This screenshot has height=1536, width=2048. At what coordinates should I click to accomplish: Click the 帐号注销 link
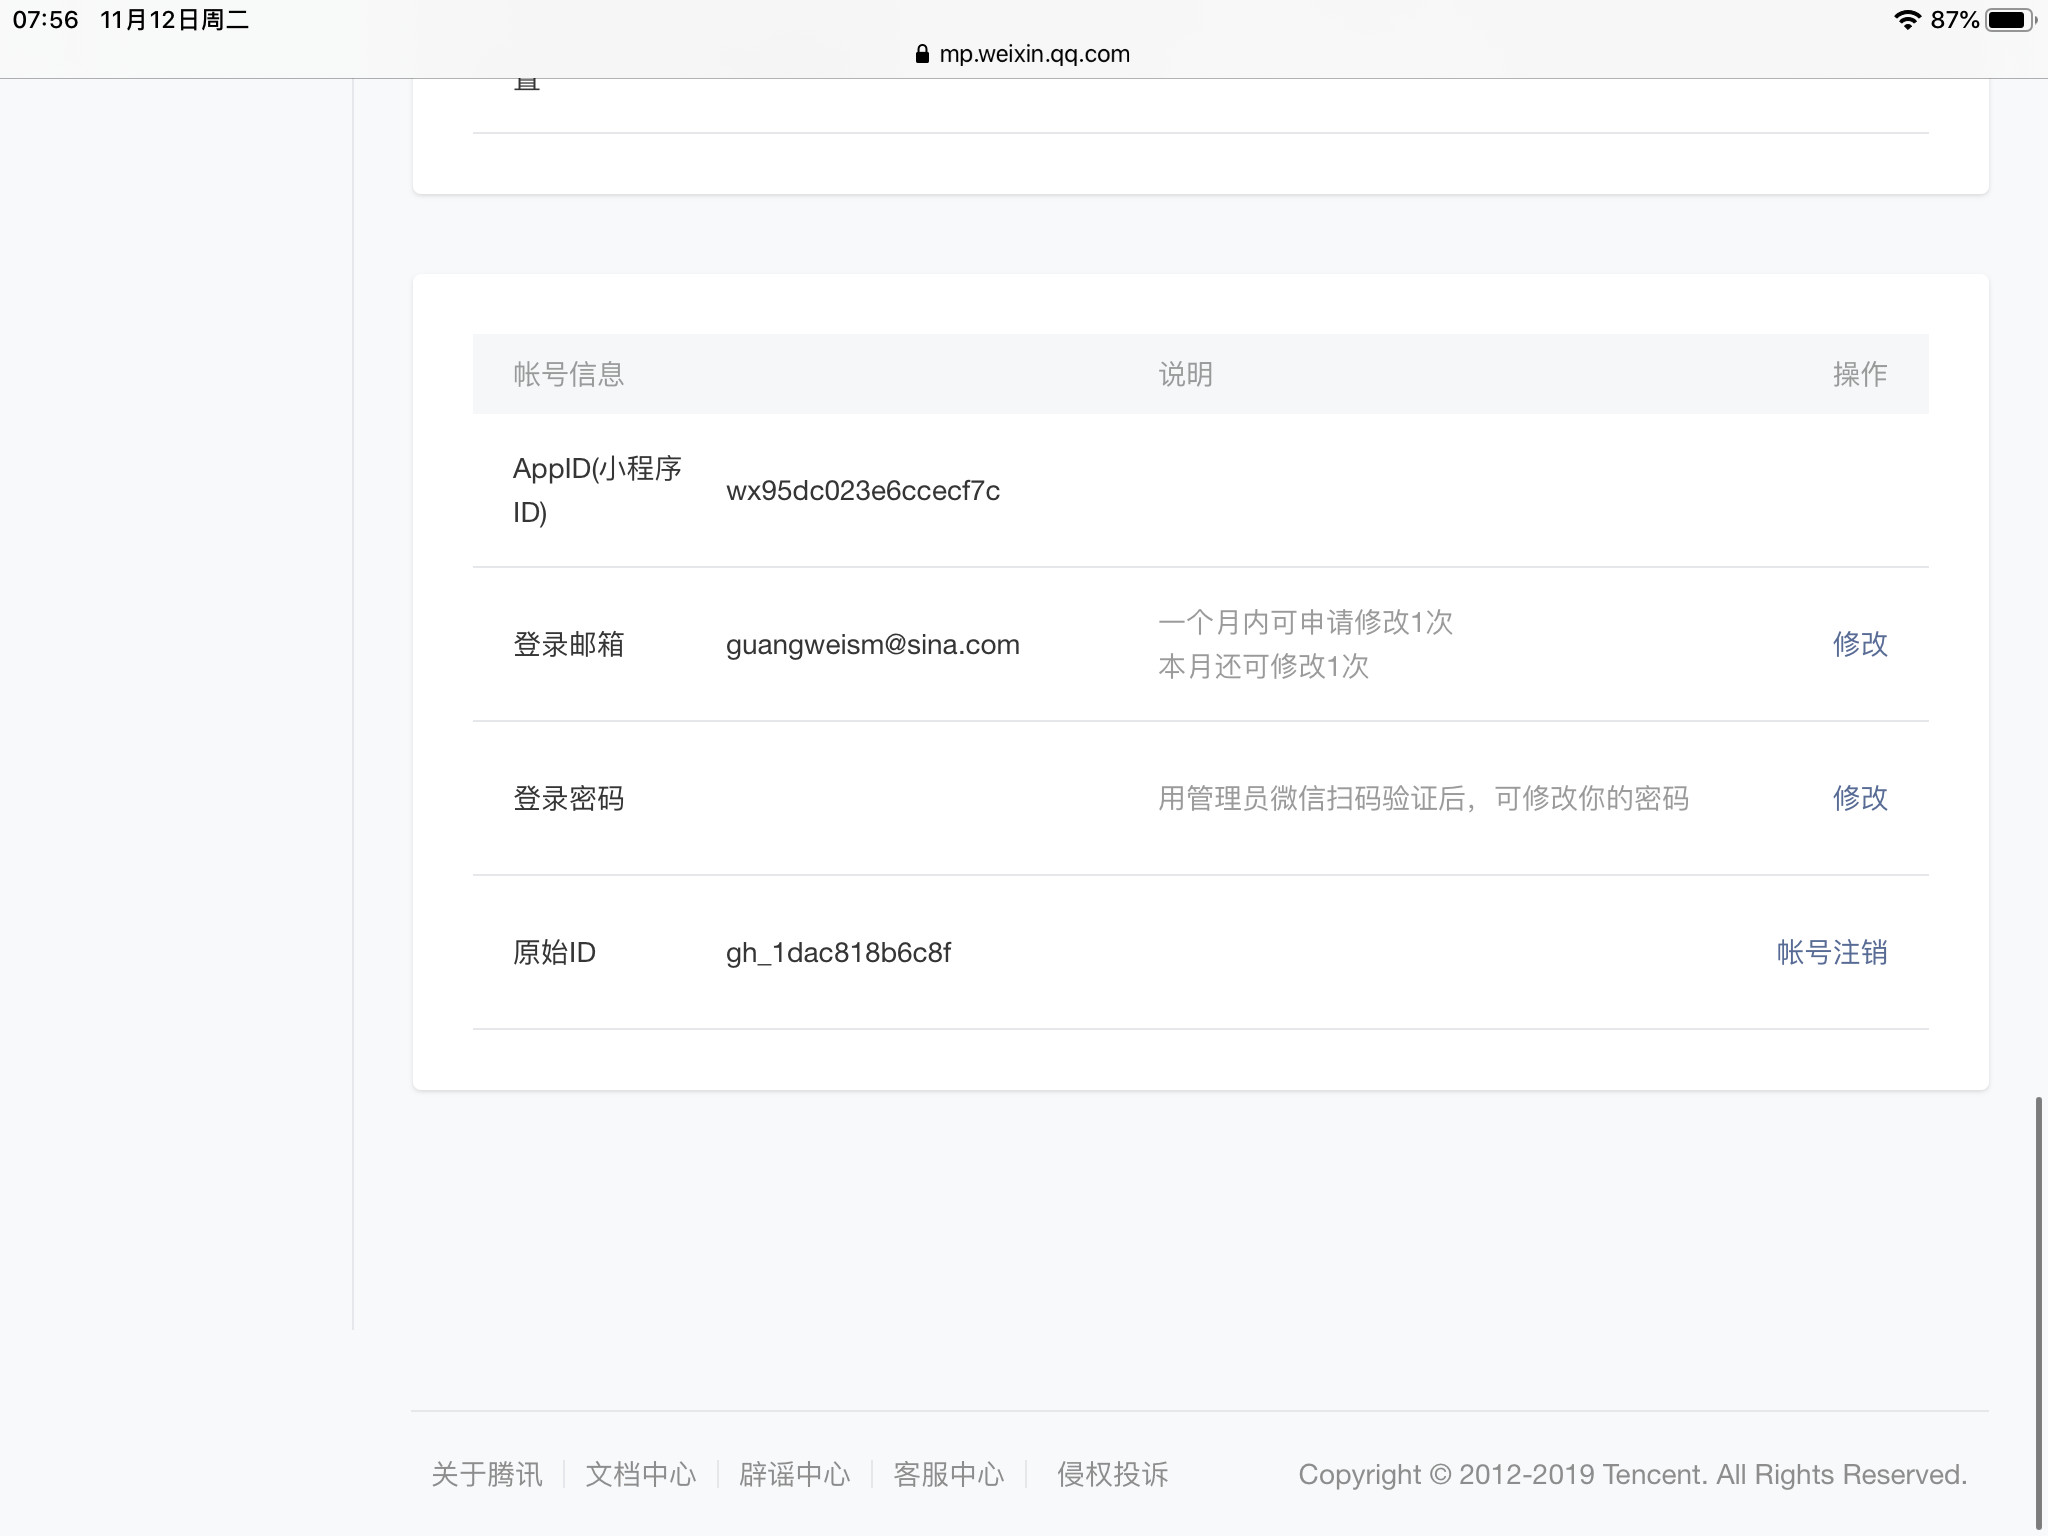pos(1831,952)
